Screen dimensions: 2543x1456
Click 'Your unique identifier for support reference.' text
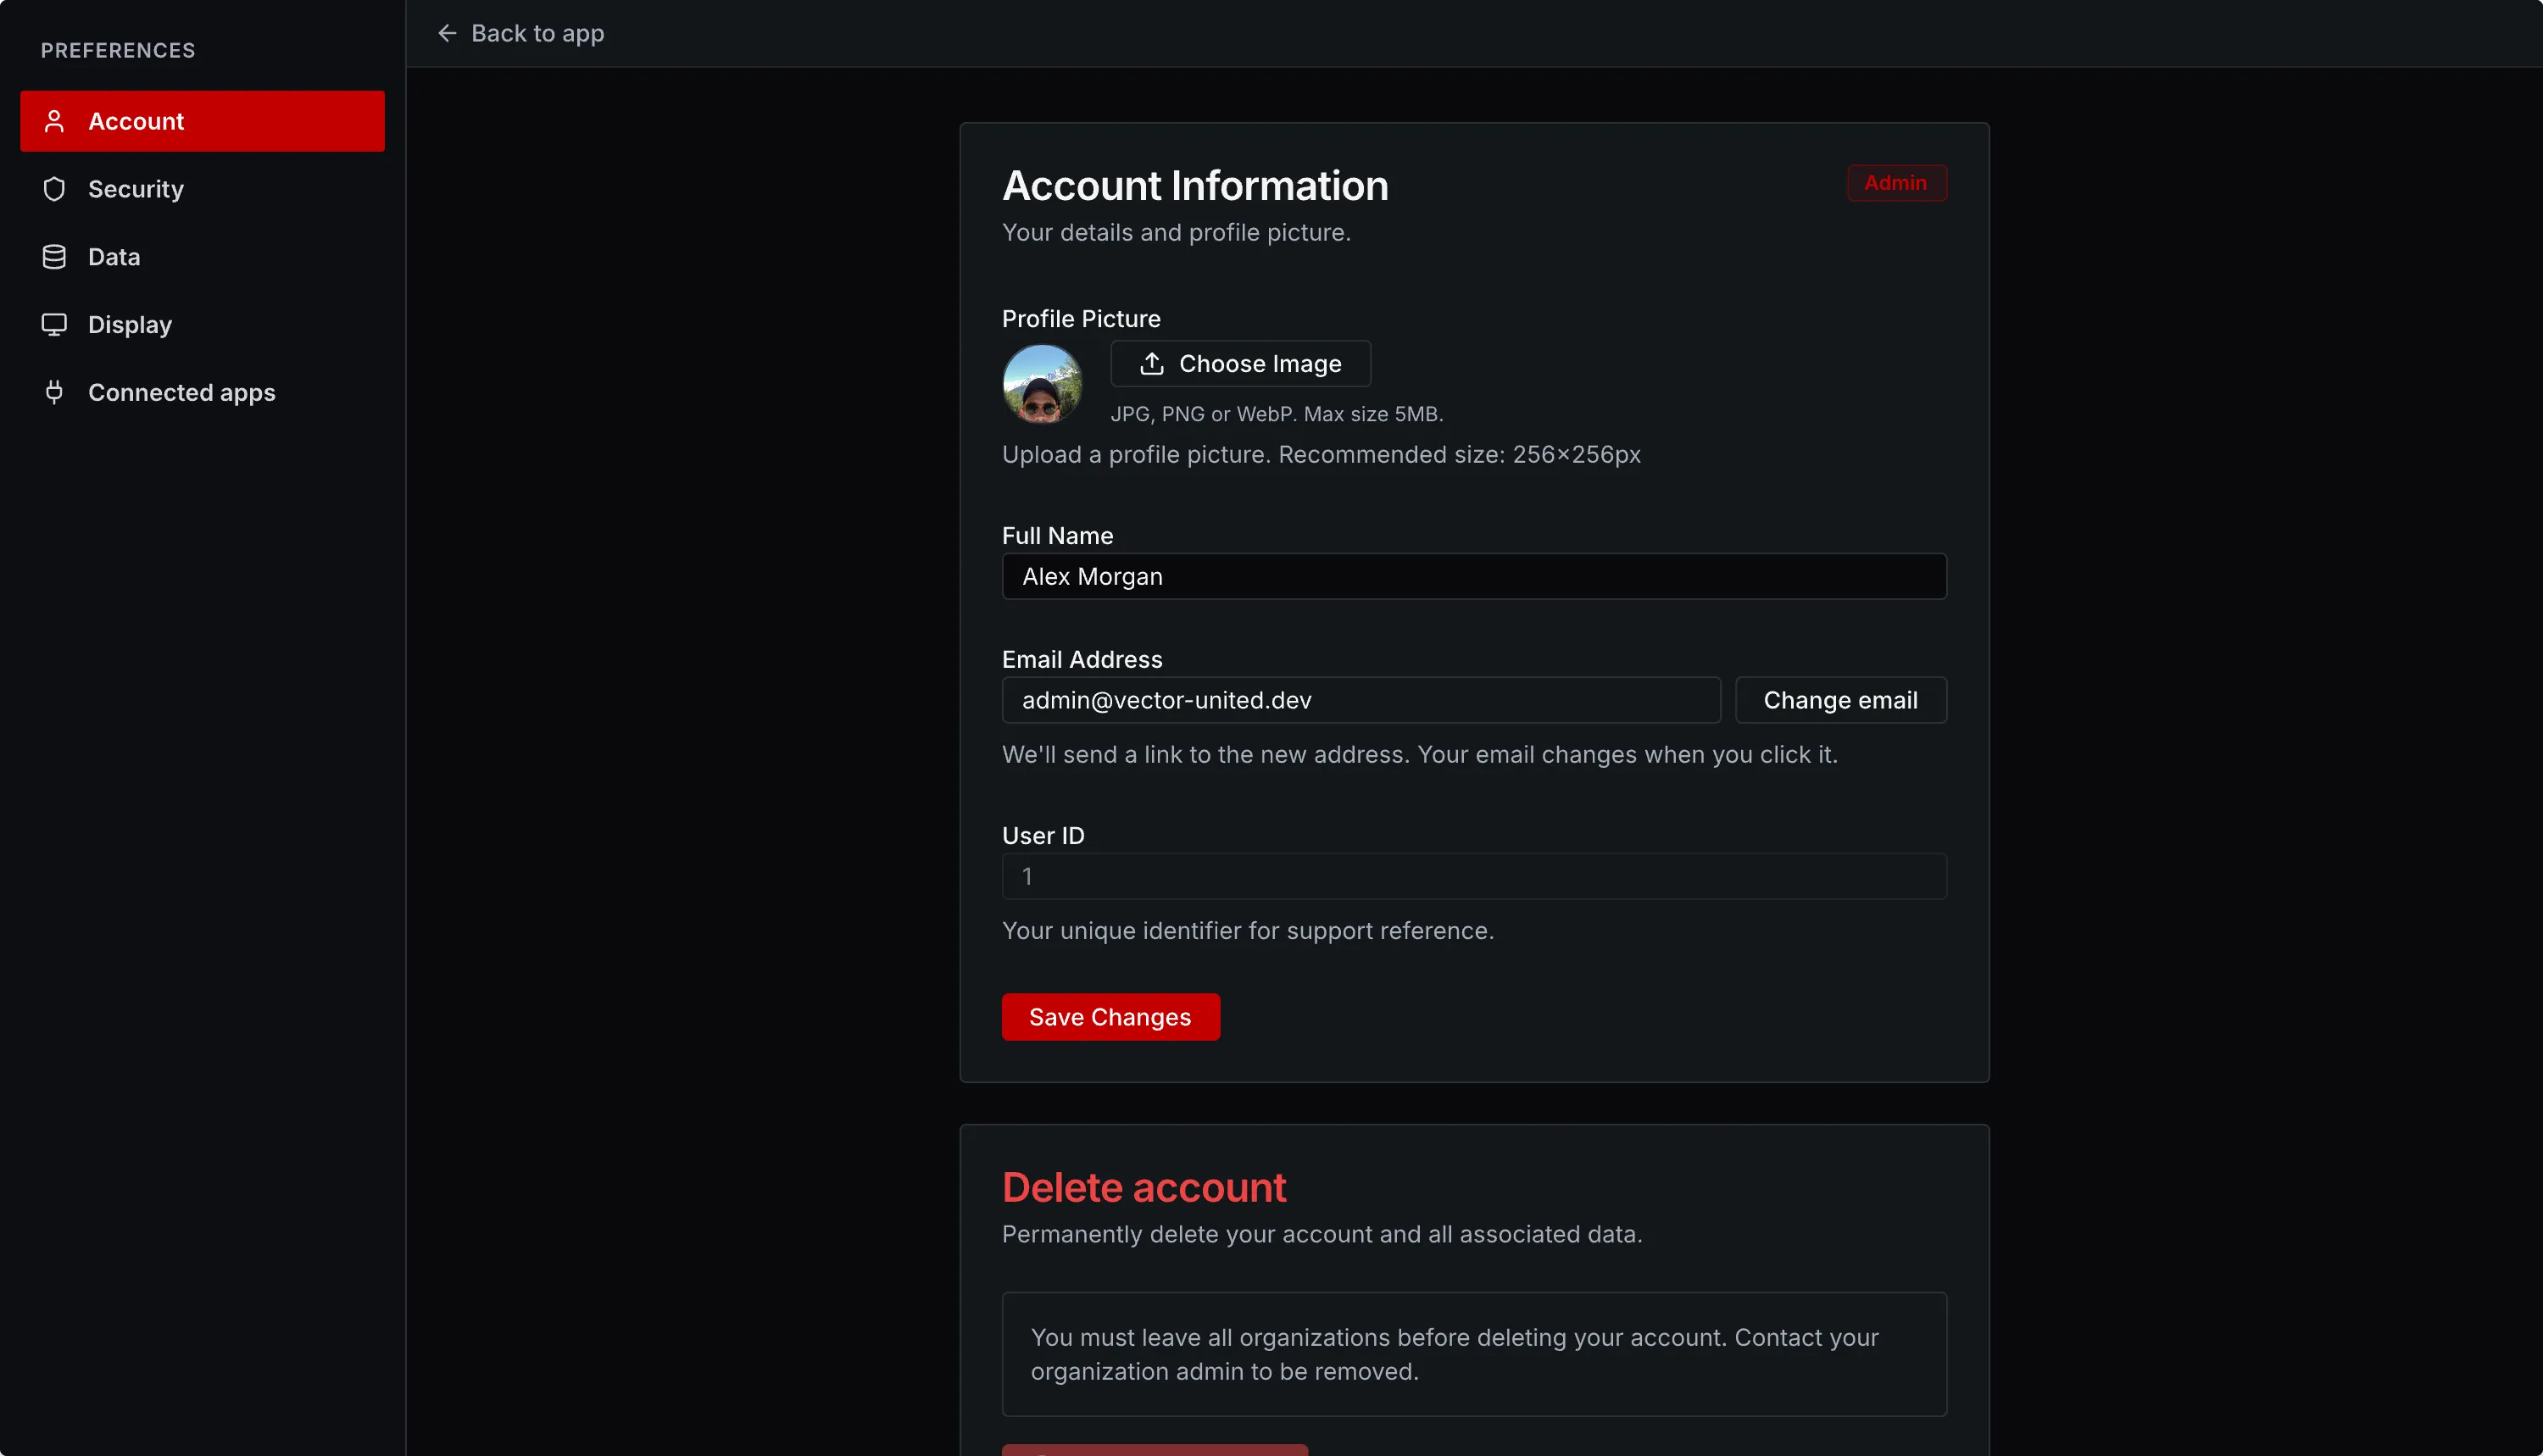pyautogui.click(x=1248, y=931)
